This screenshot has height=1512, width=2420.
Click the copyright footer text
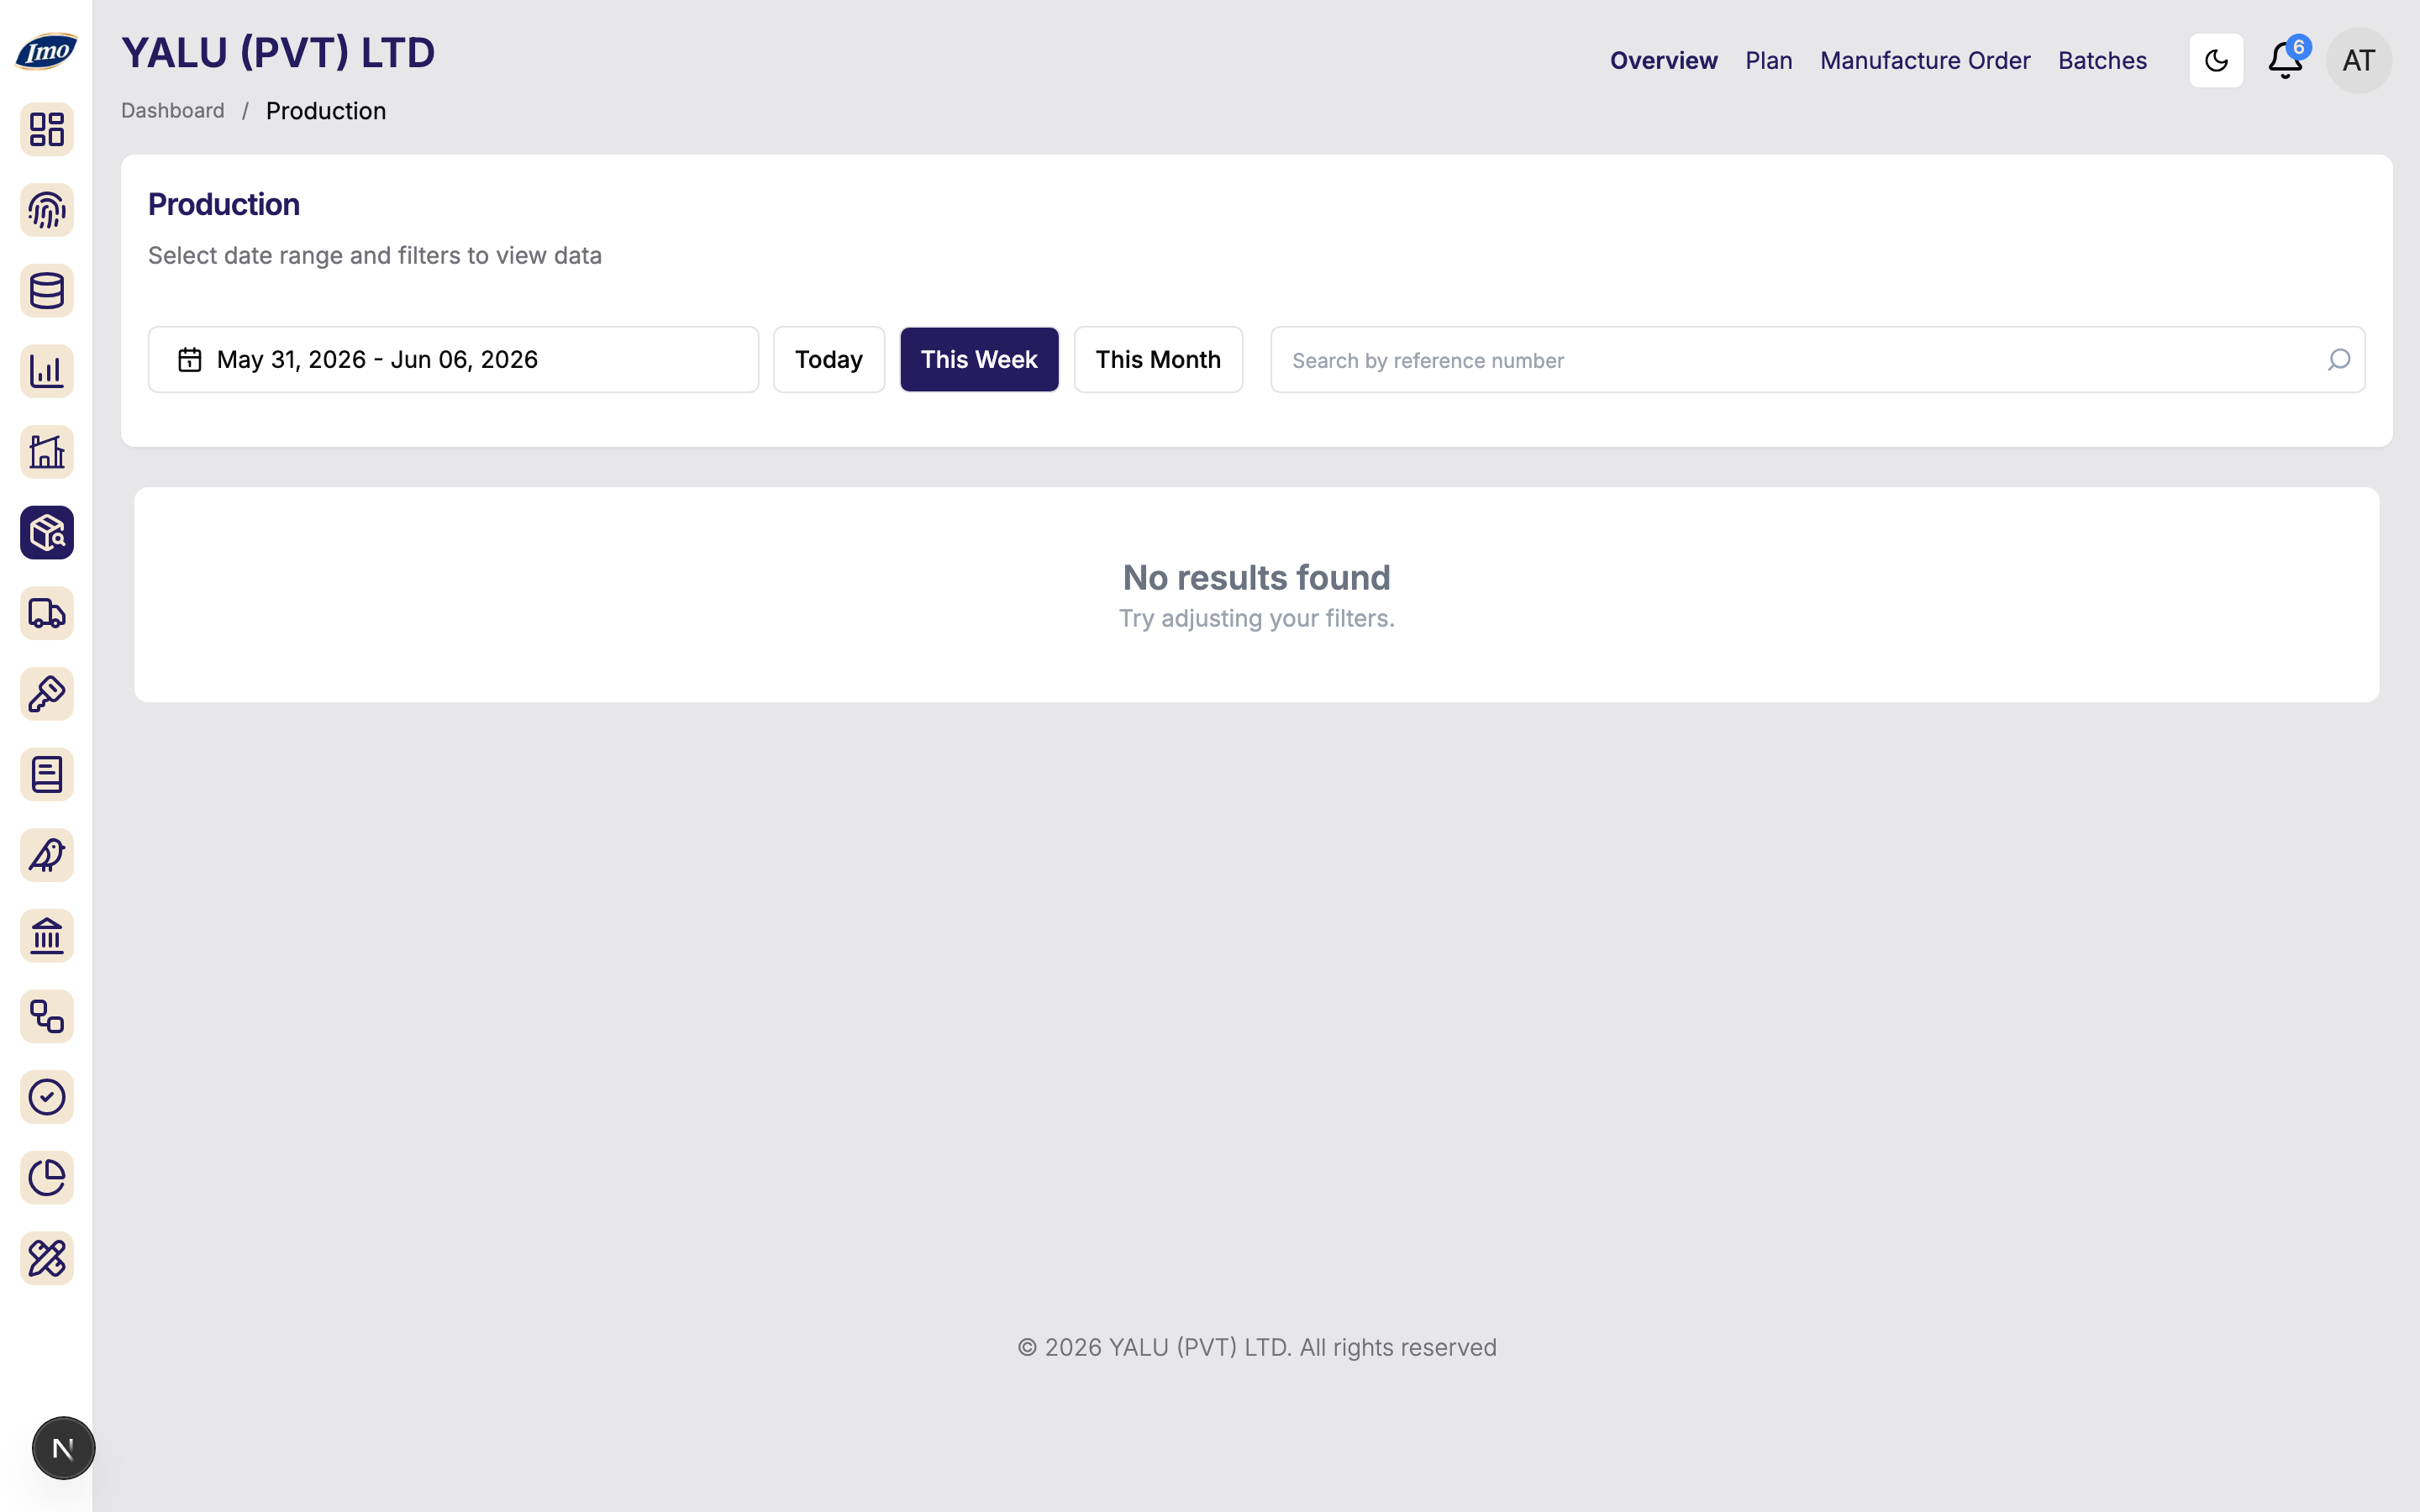[1257, 1348]
